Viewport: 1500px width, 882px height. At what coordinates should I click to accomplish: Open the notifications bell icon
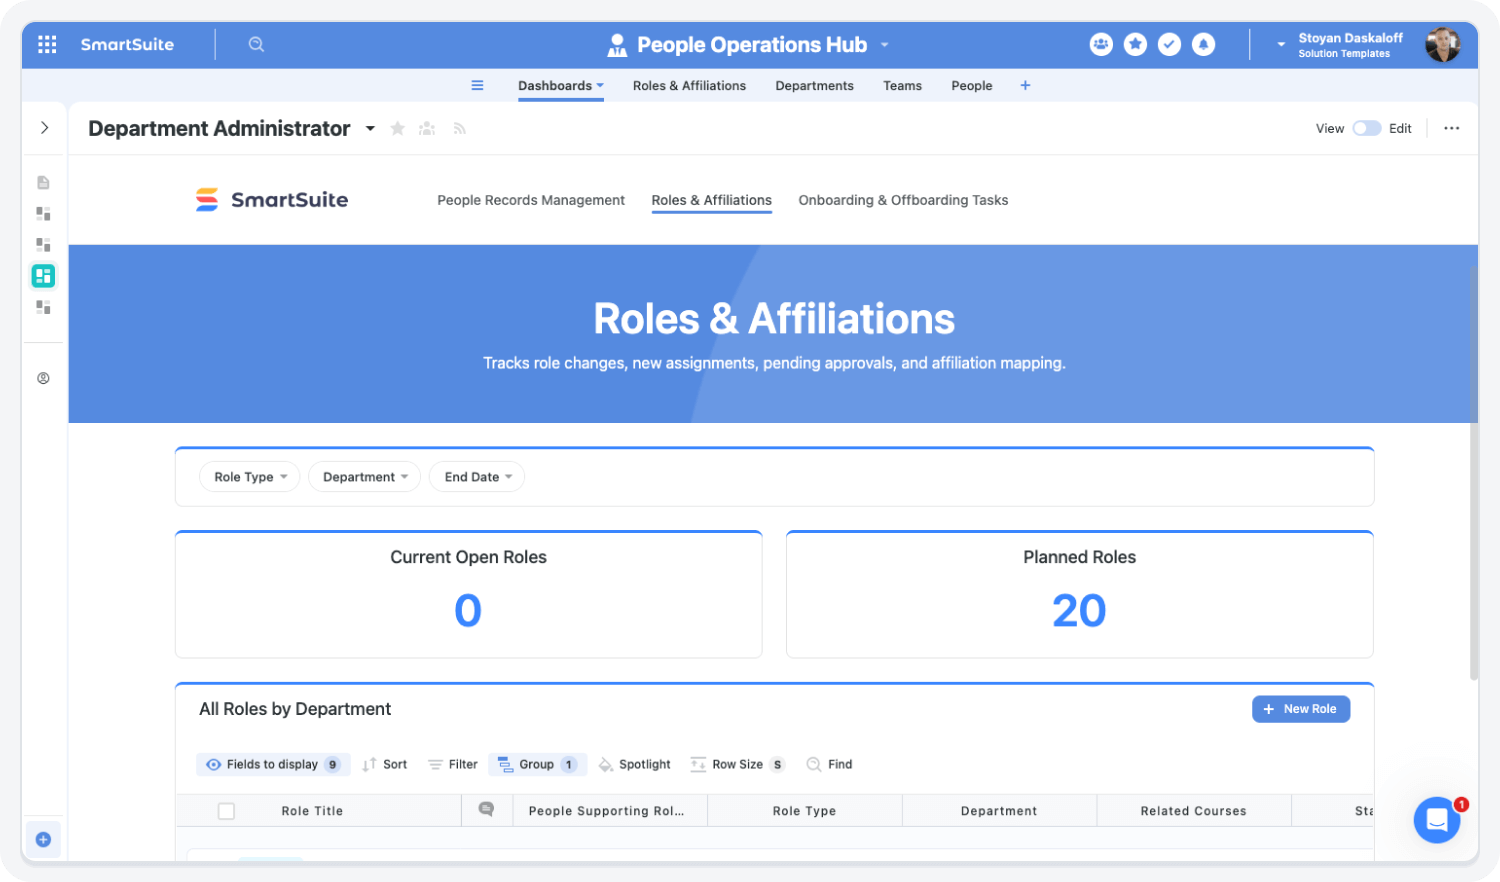point(1204,44)
